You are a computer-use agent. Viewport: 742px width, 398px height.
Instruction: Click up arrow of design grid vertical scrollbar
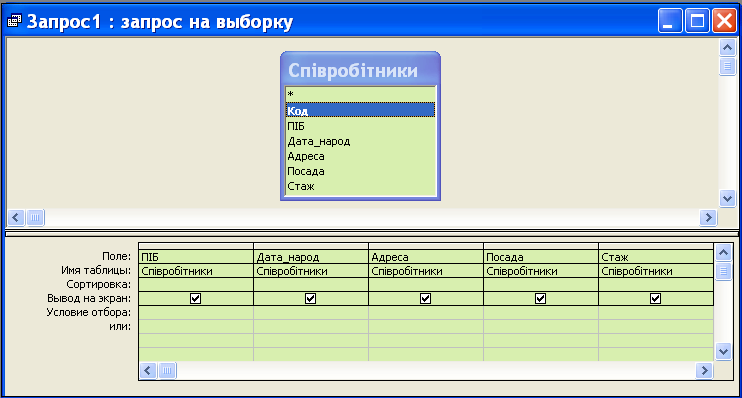(723, 253)
